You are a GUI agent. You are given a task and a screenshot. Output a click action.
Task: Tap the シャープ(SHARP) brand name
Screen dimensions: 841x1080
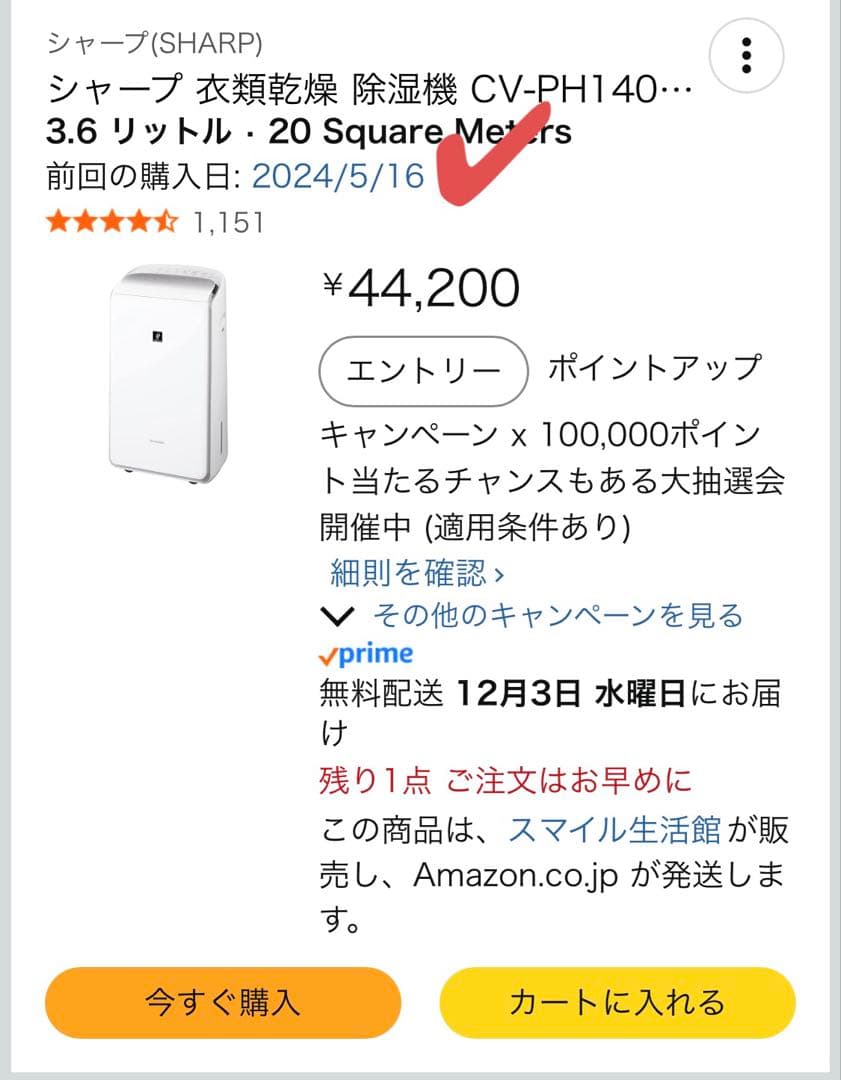(x=155, y=43)
